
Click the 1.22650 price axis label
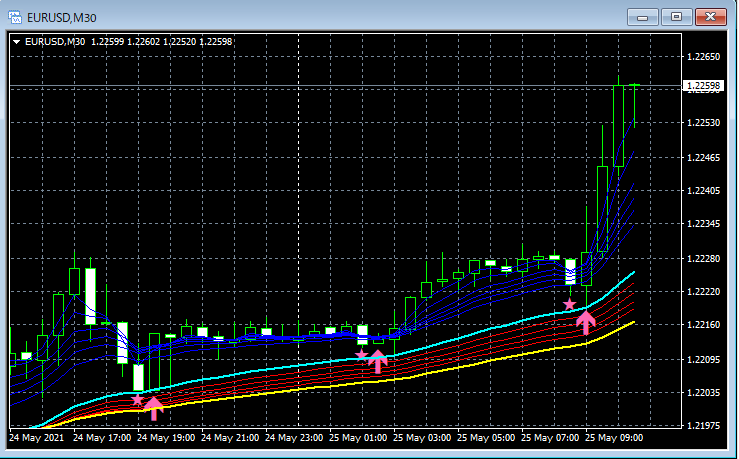click(x=704, y=57)
